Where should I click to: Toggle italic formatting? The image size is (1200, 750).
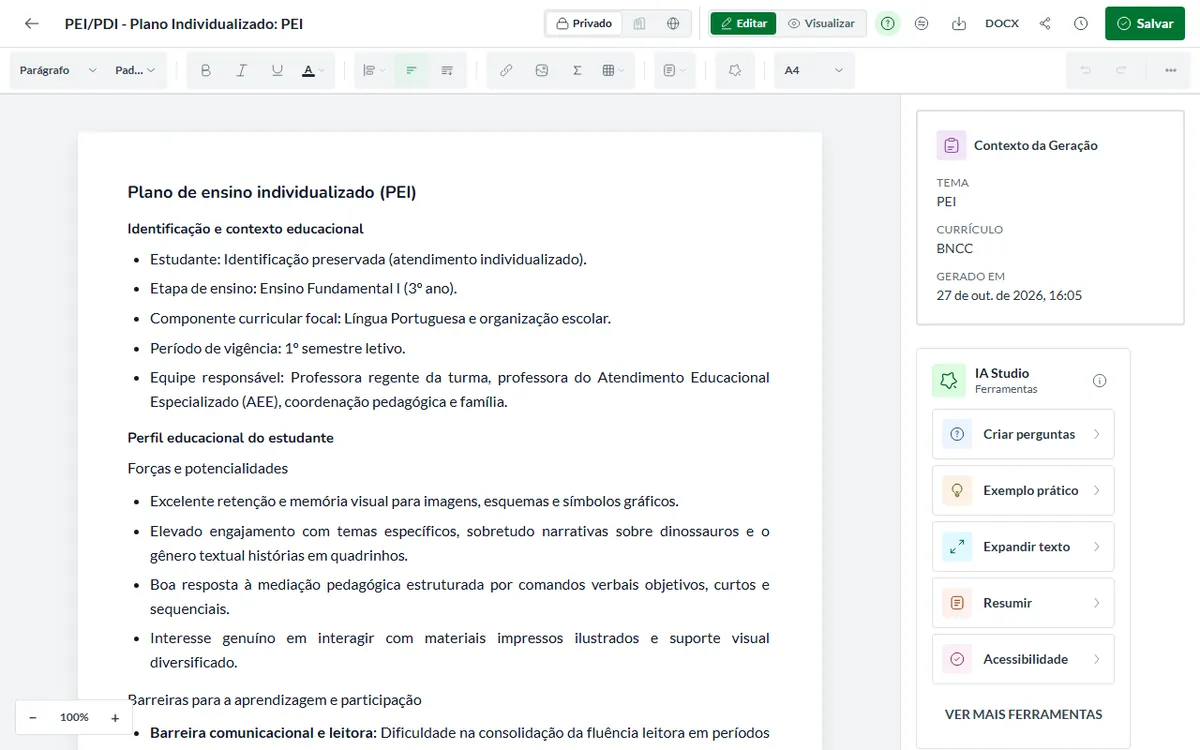[241, 70]
